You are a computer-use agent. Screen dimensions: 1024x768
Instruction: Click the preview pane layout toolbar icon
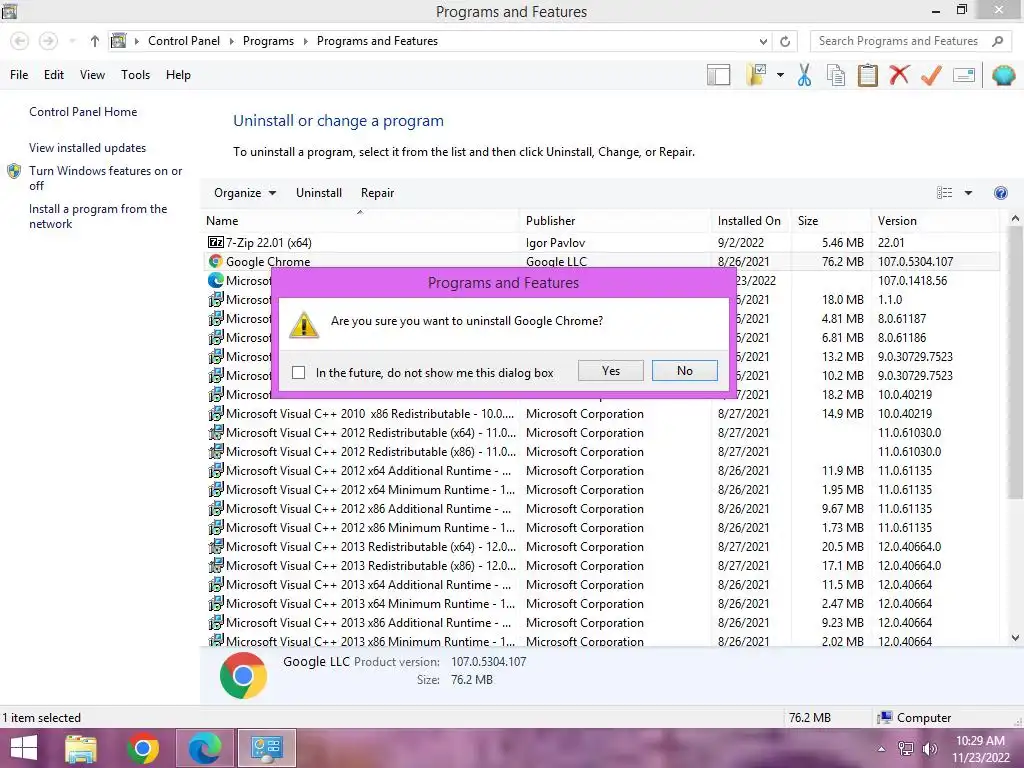pyautogui.click(x=718, y=75)
